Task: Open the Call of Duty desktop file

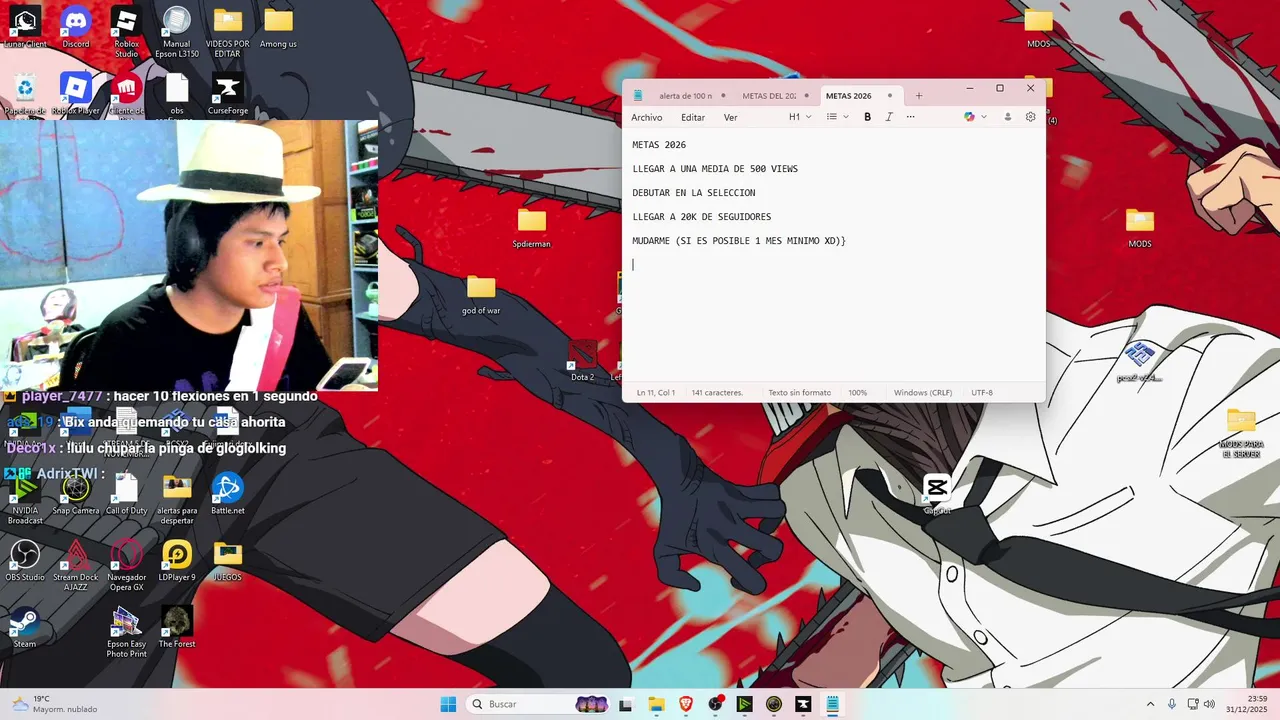Action: coord(126,494)
